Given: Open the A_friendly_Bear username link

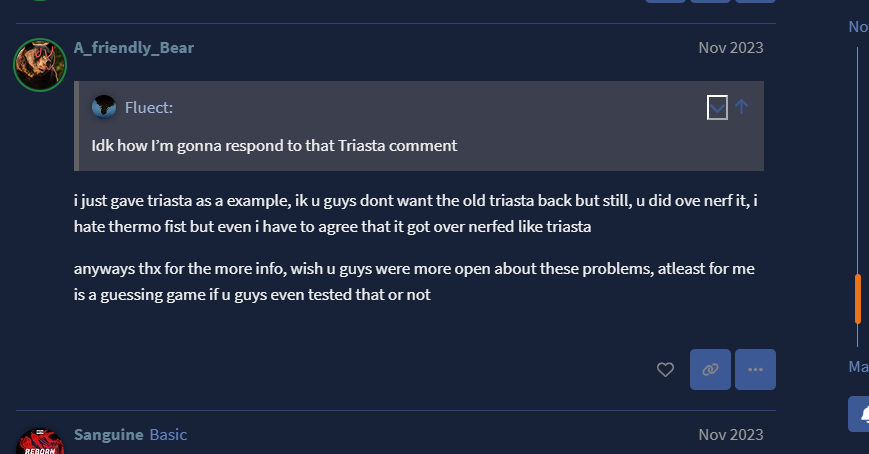Looking at the screenshot, I should click(134, 47).
